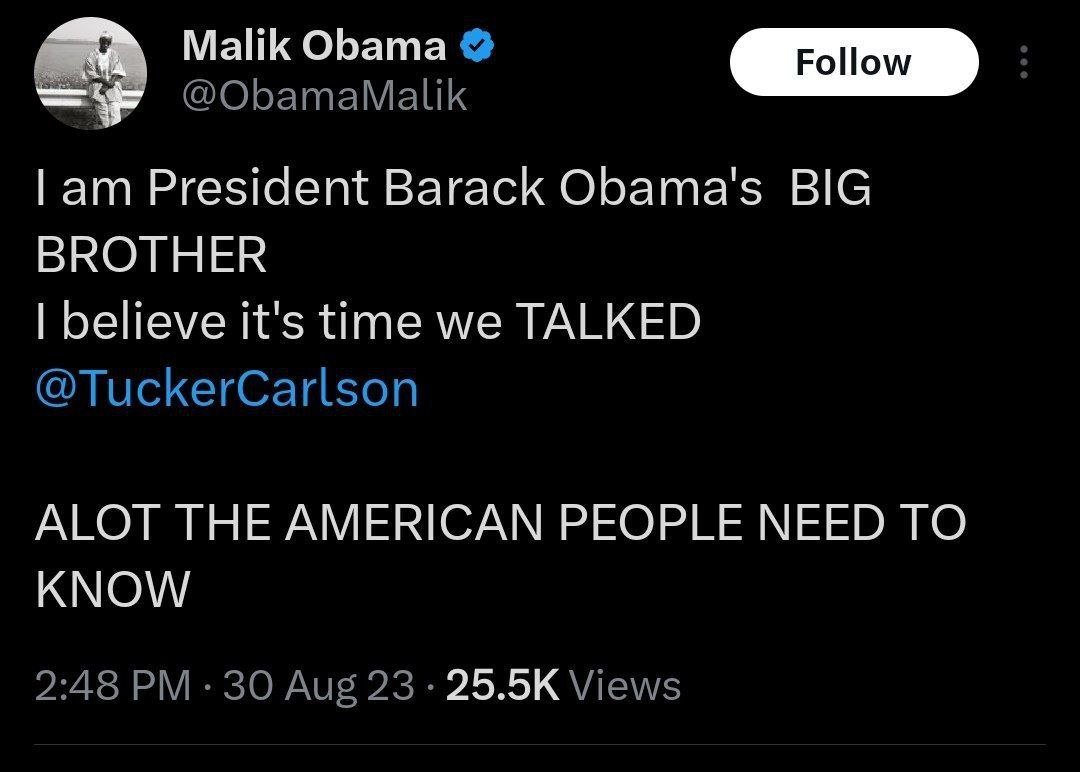
Task: Follow Malik Obama's account
Action: 853,62
